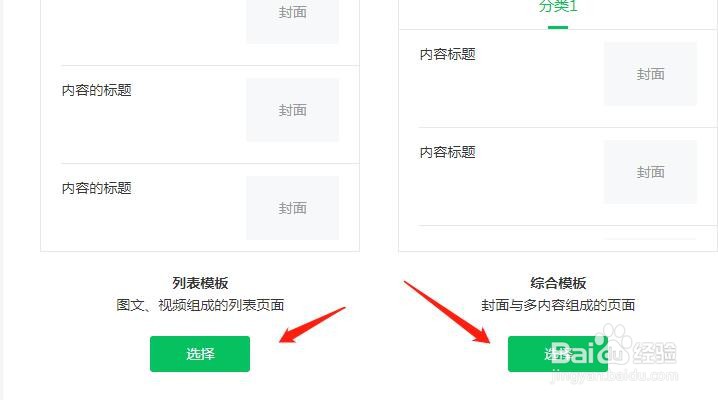The image size is (718, 400).
Task: Click the partially visible top 封面 thumbnail in list template
Action: pyautogui.click(x=293, y=22)
